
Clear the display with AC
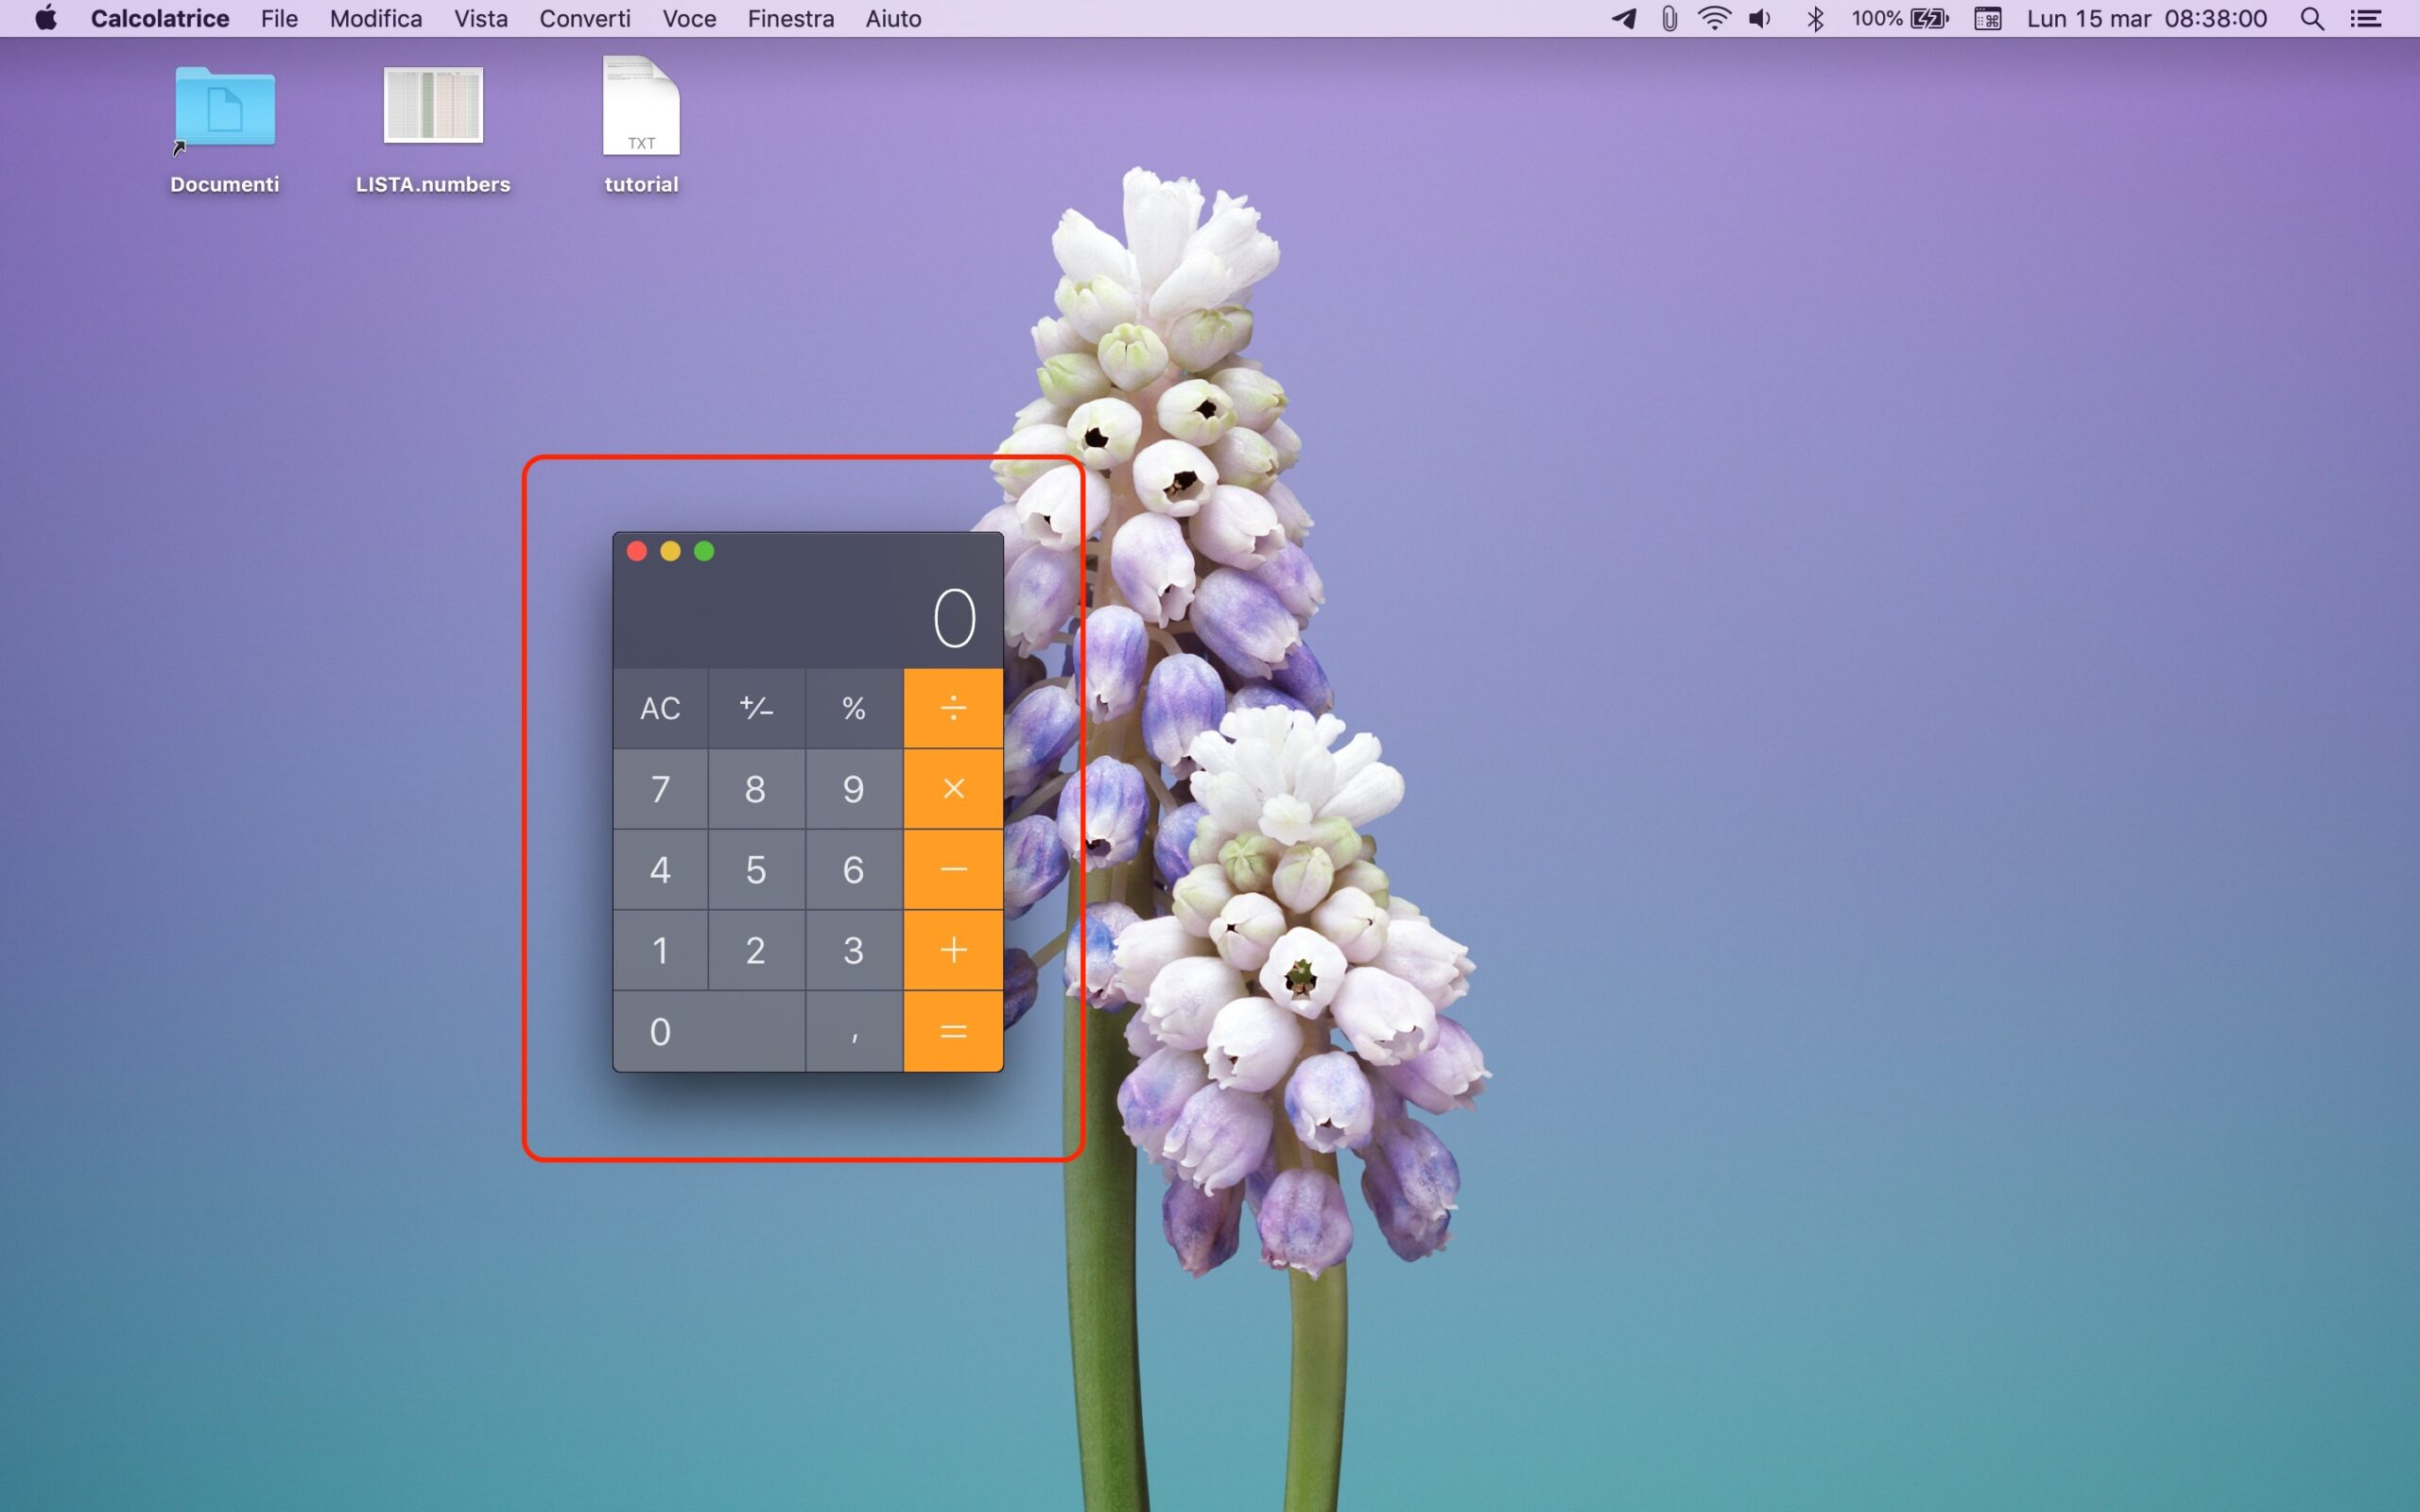pos(660,708)
